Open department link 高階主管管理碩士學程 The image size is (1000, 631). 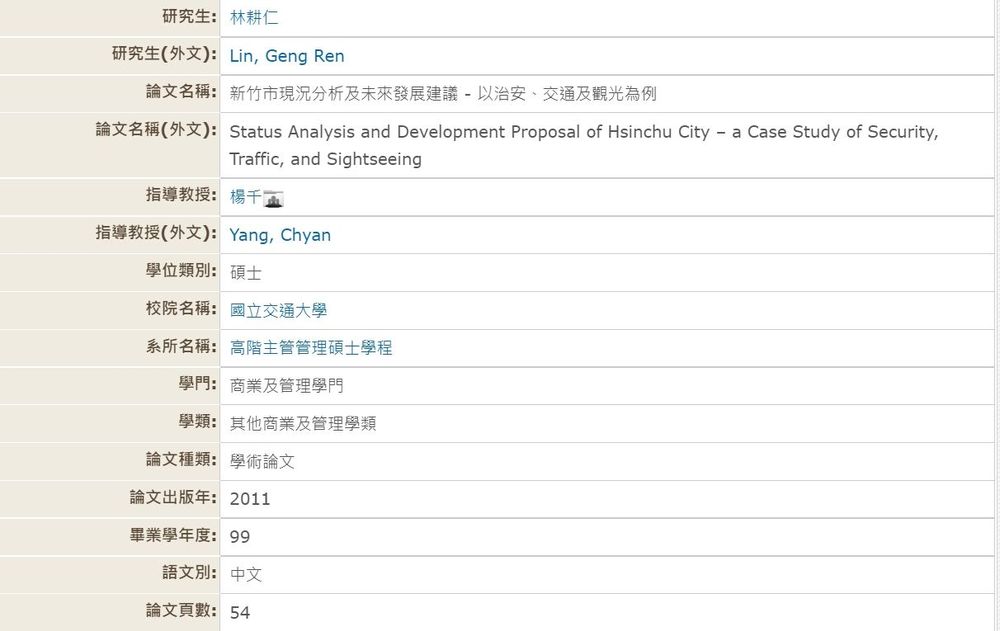(x=311, y=348)
